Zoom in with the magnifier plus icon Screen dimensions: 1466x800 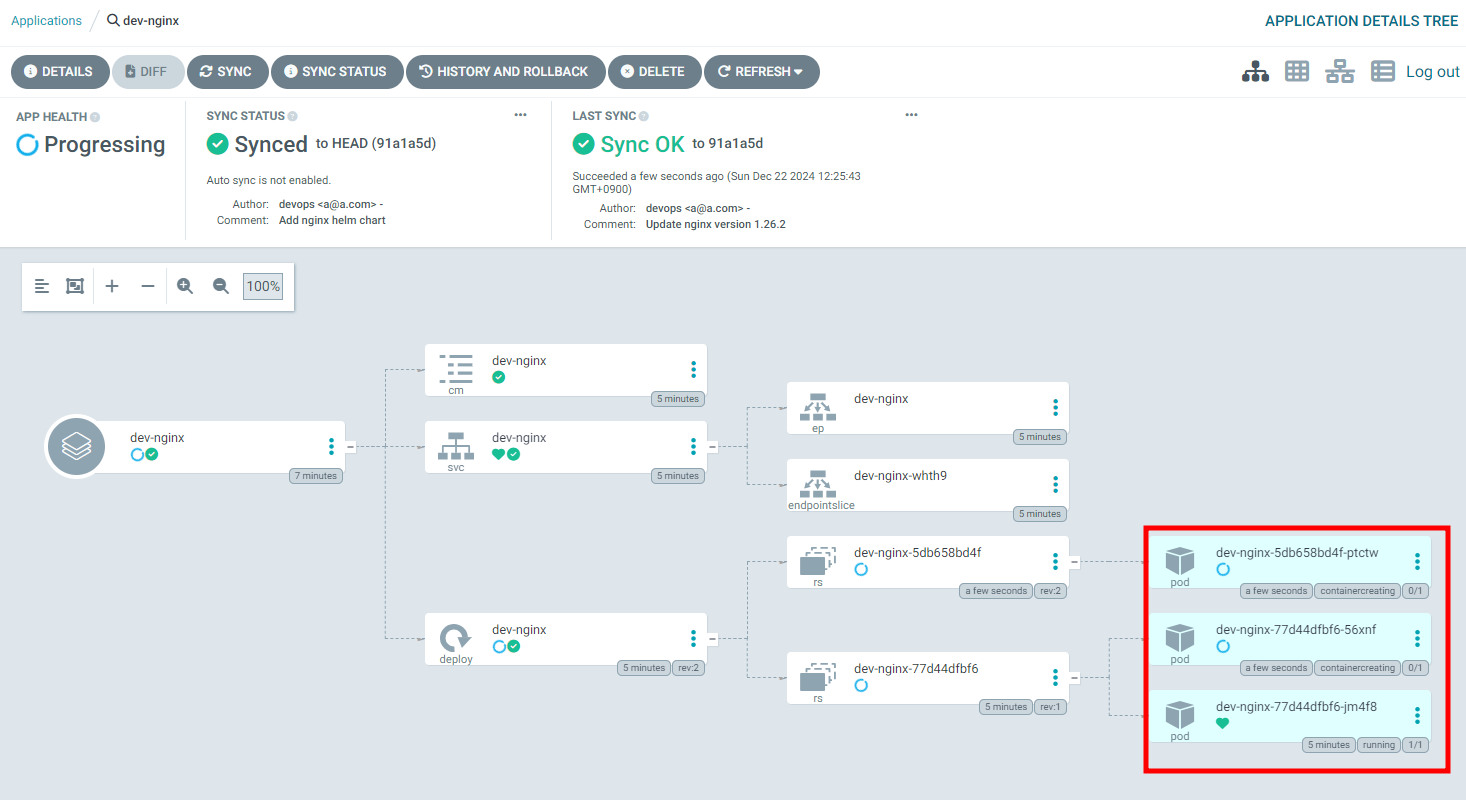185,286
